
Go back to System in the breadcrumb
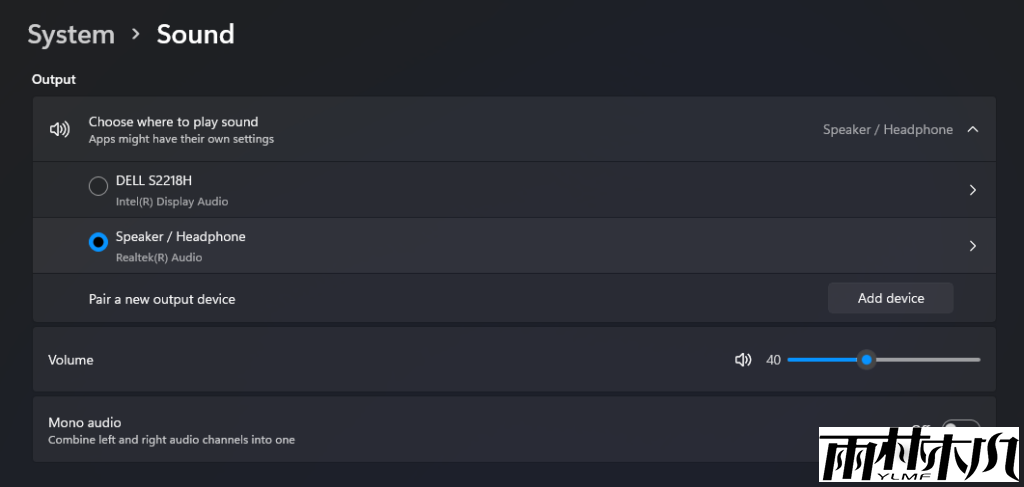click(x=71, y=34)
